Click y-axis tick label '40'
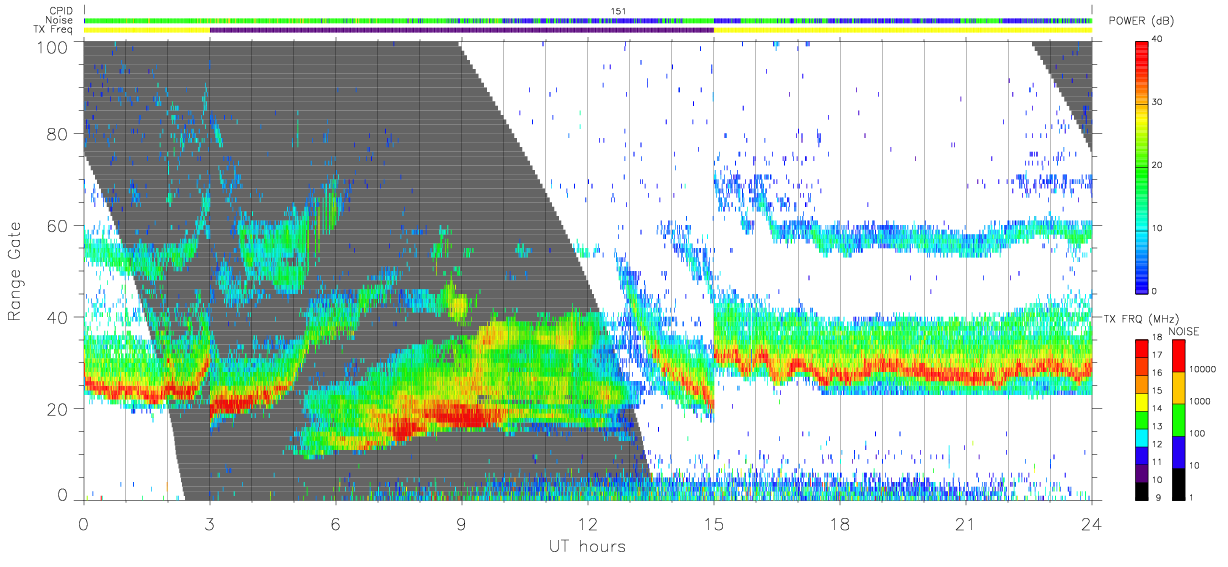The image size is (1228, 567). [59, 317]
